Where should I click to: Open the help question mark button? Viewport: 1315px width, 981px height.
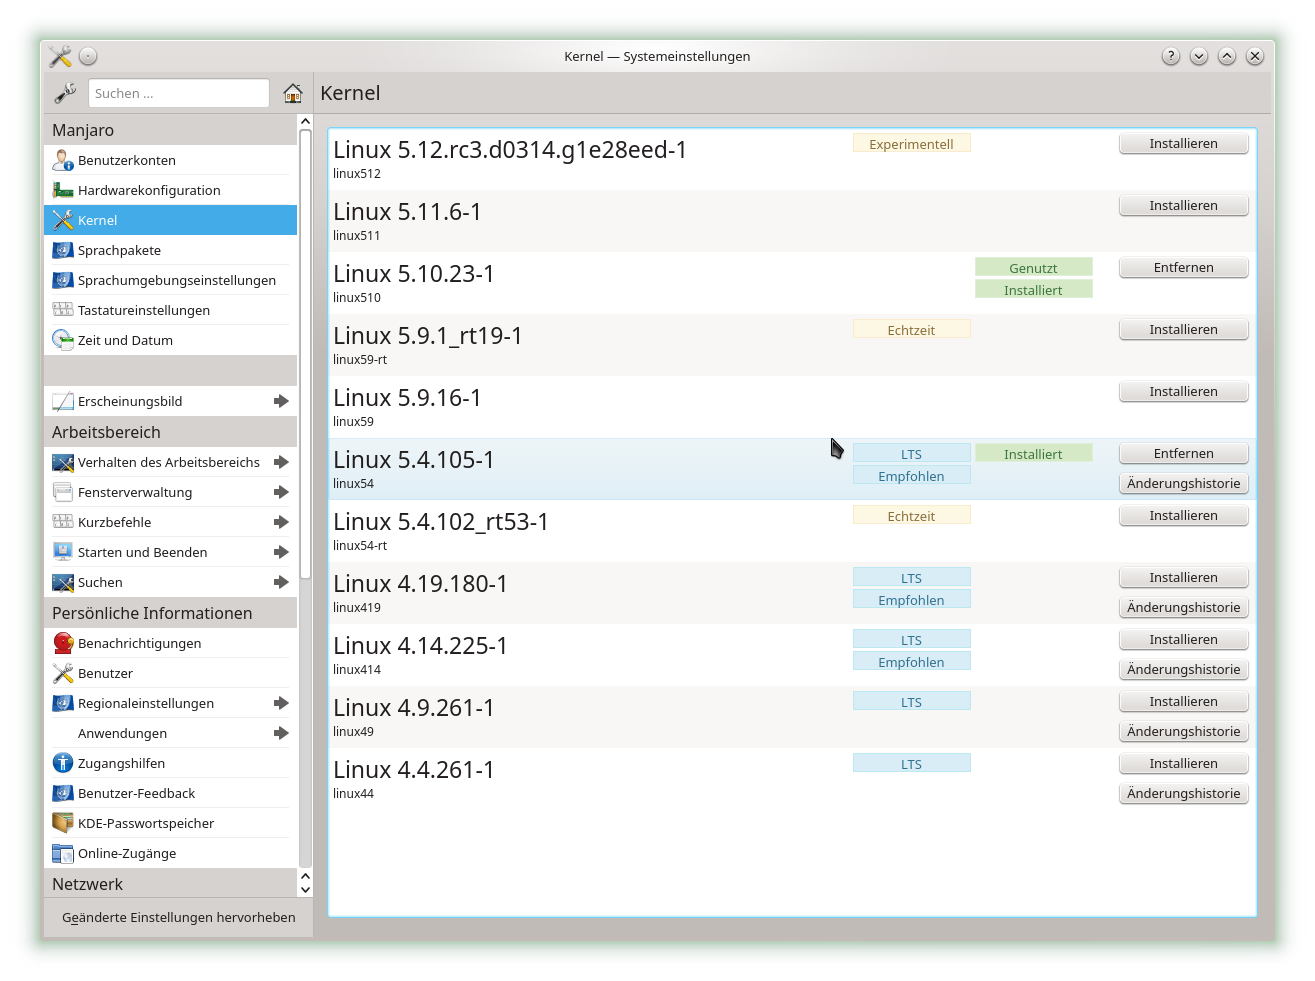coord(1171,56)
